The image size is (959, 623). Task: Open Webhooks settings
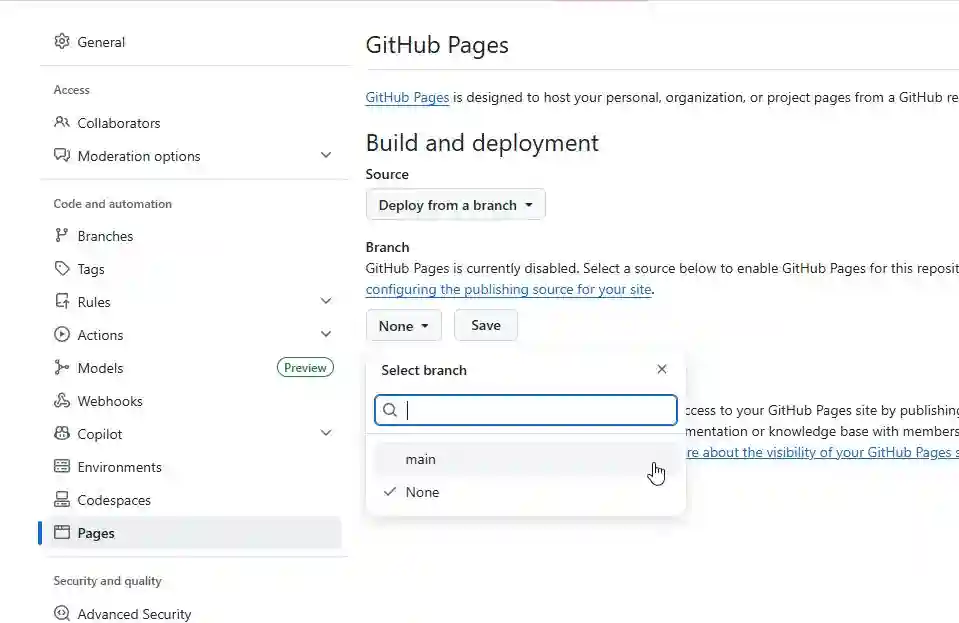(110, 401)
